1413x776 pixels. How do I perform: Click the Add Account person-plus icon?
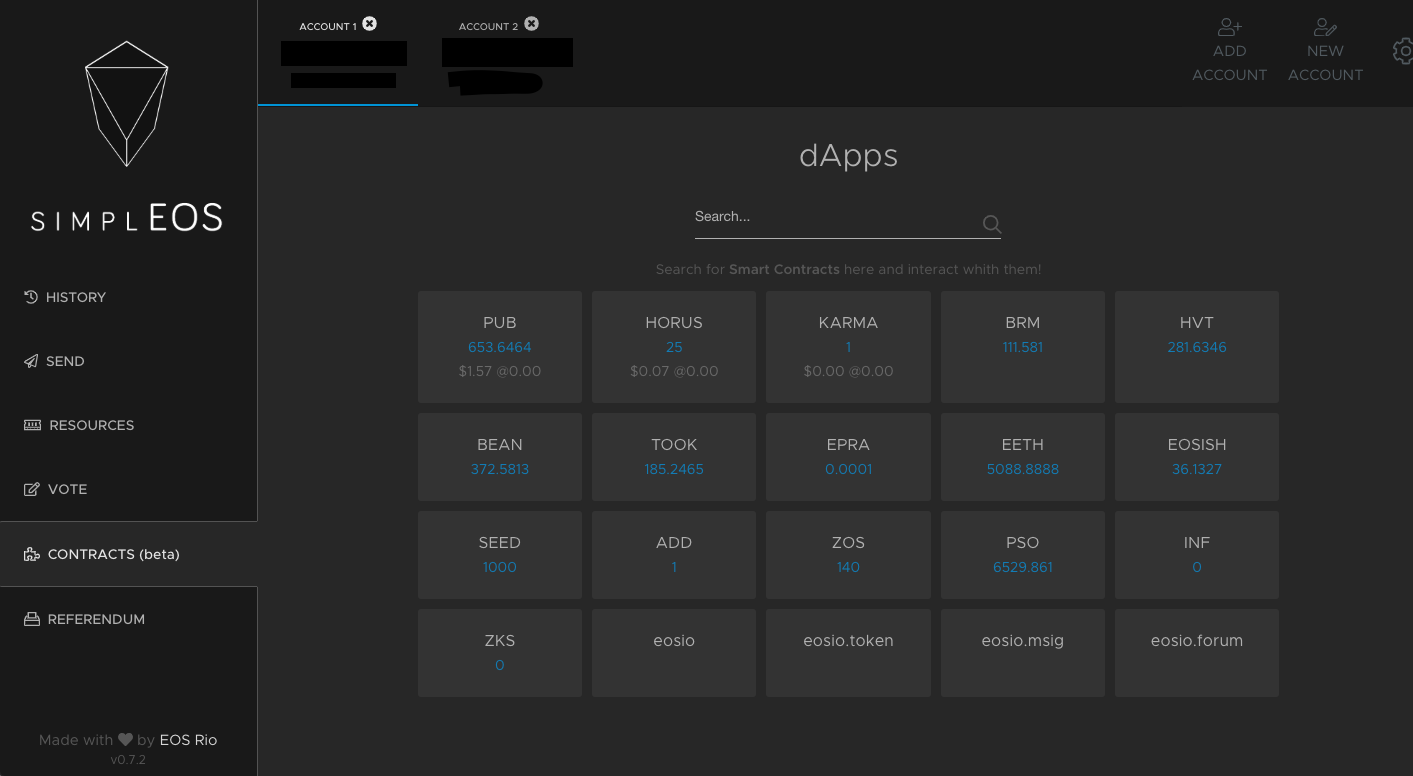pos(1229,27)
